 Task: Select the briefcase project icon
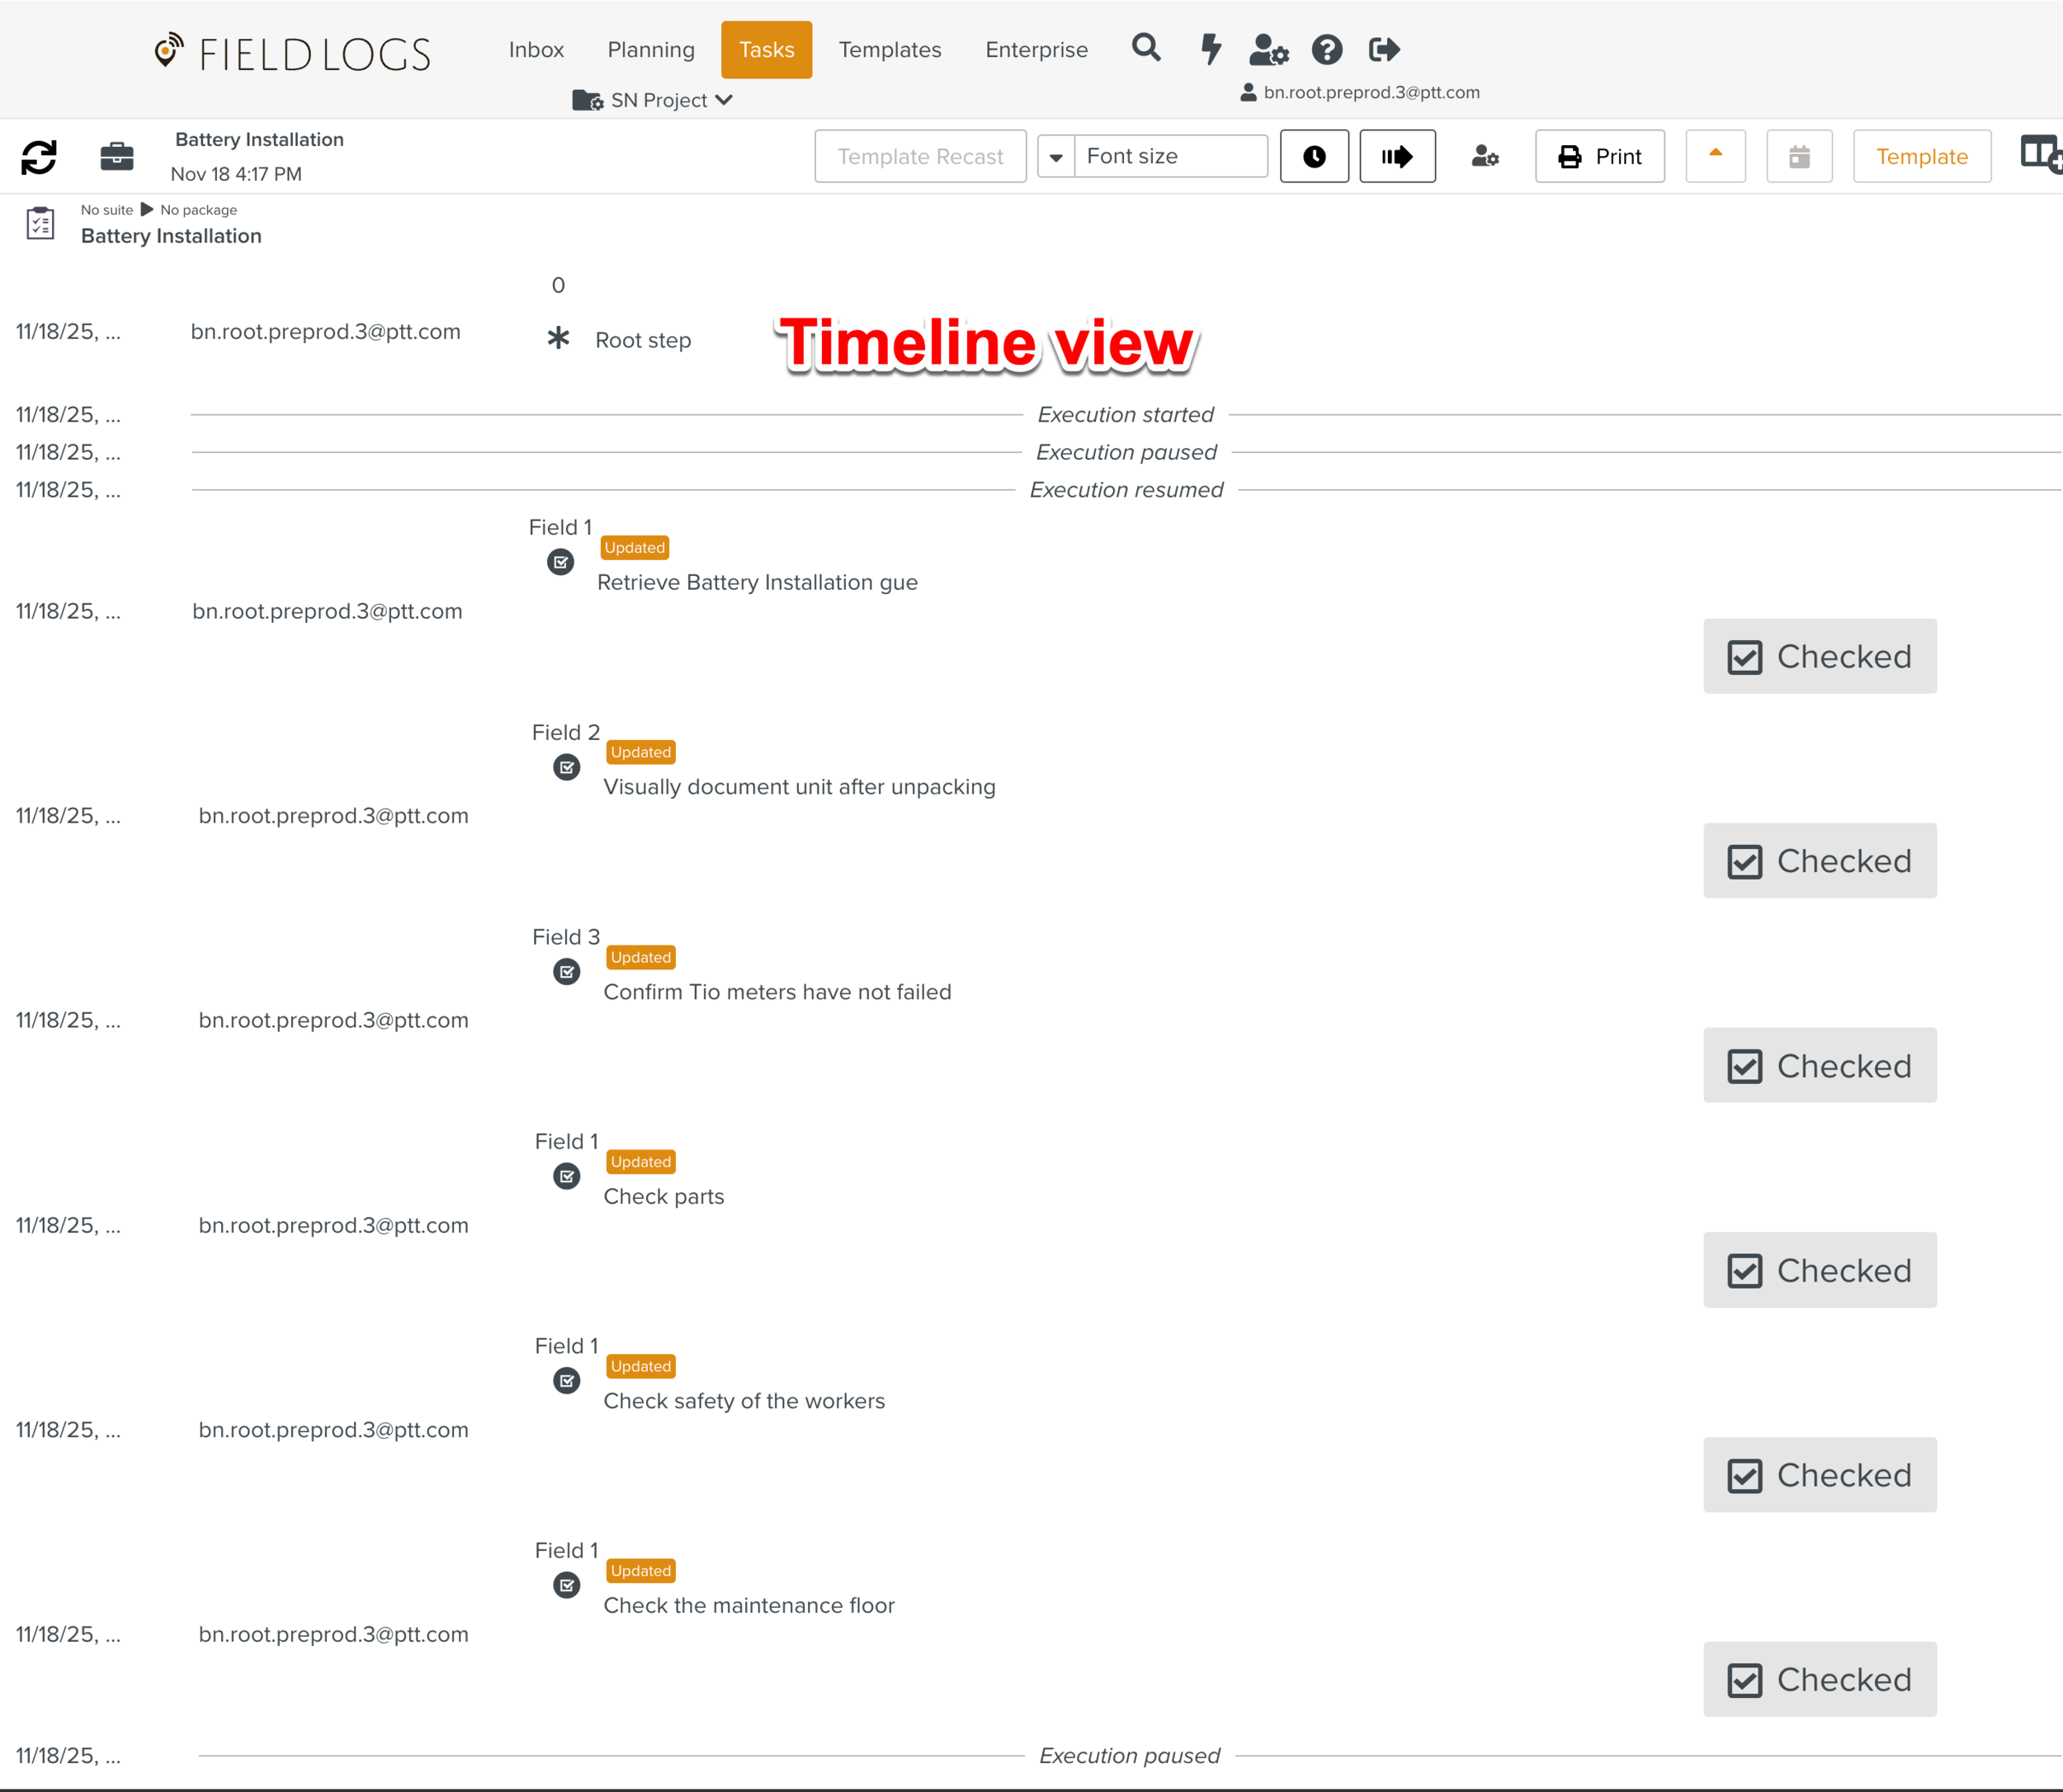tap(116, 156)
